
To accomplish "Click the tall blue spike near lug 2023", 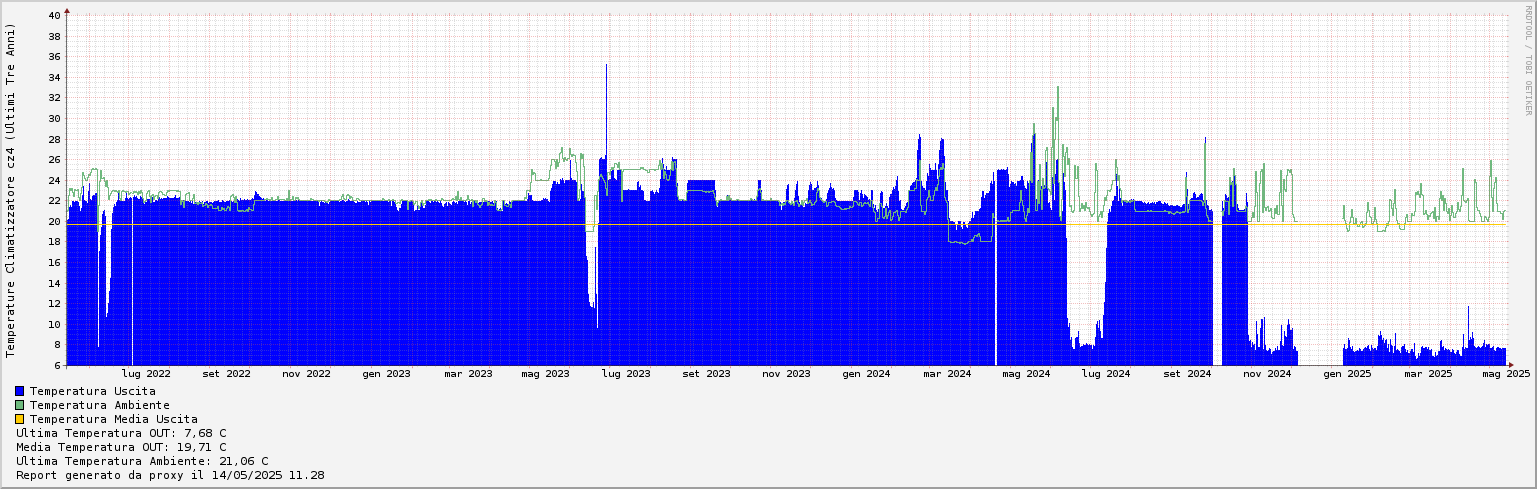I will (x=606, y=110).
